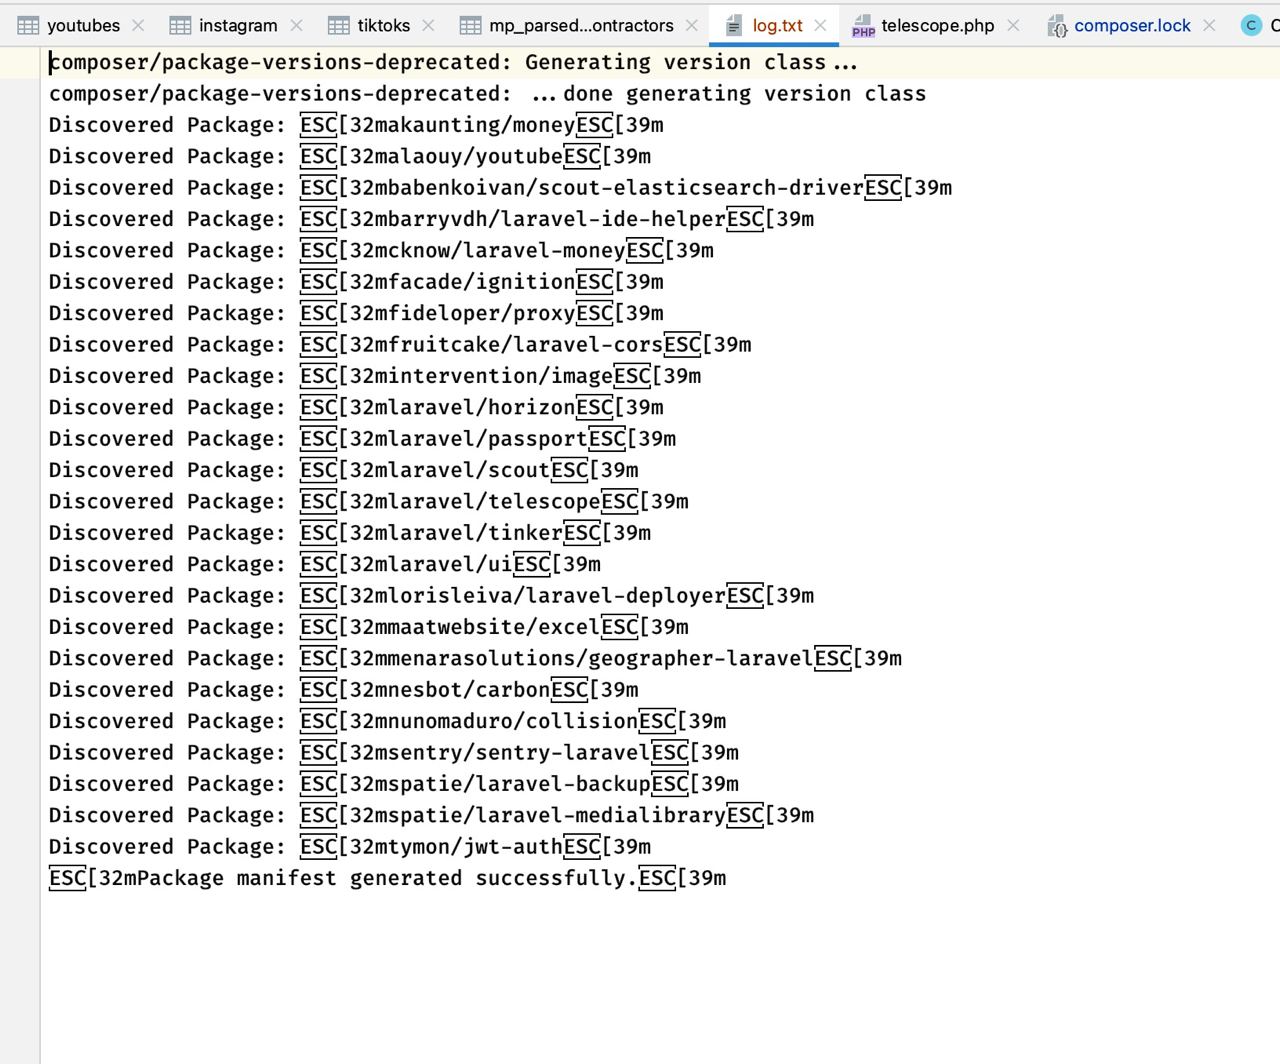The width and height of the screenshot is (1280, 1064).
Task: Click the 'done generating version class' line
Action: pyautogui.click(x=487, y=94)
